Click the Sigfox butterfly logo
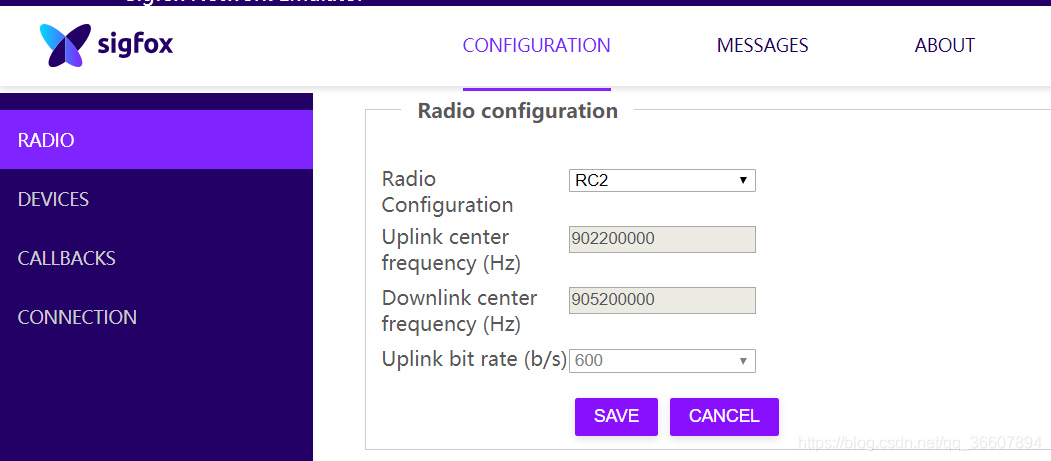Screen dimensions: 1051x461 (65, 46)
